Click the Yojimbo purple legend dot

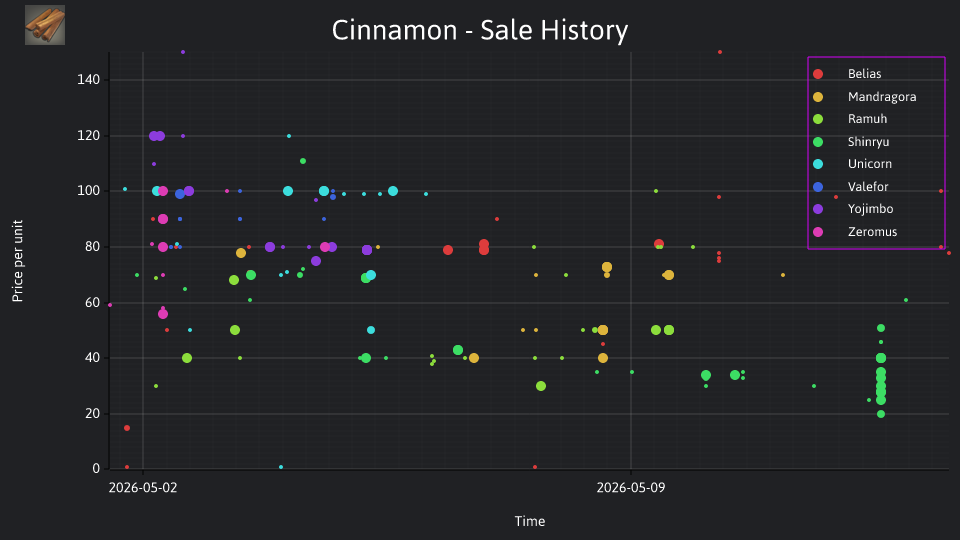click(818, 209)
